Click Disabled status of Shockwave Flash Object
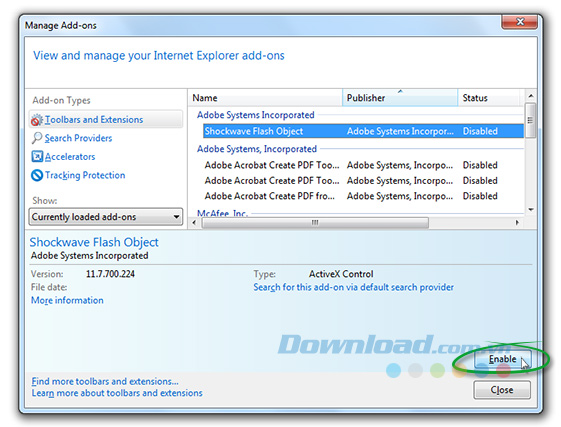The width and height of the screenshot is (561, 427). 480,131
